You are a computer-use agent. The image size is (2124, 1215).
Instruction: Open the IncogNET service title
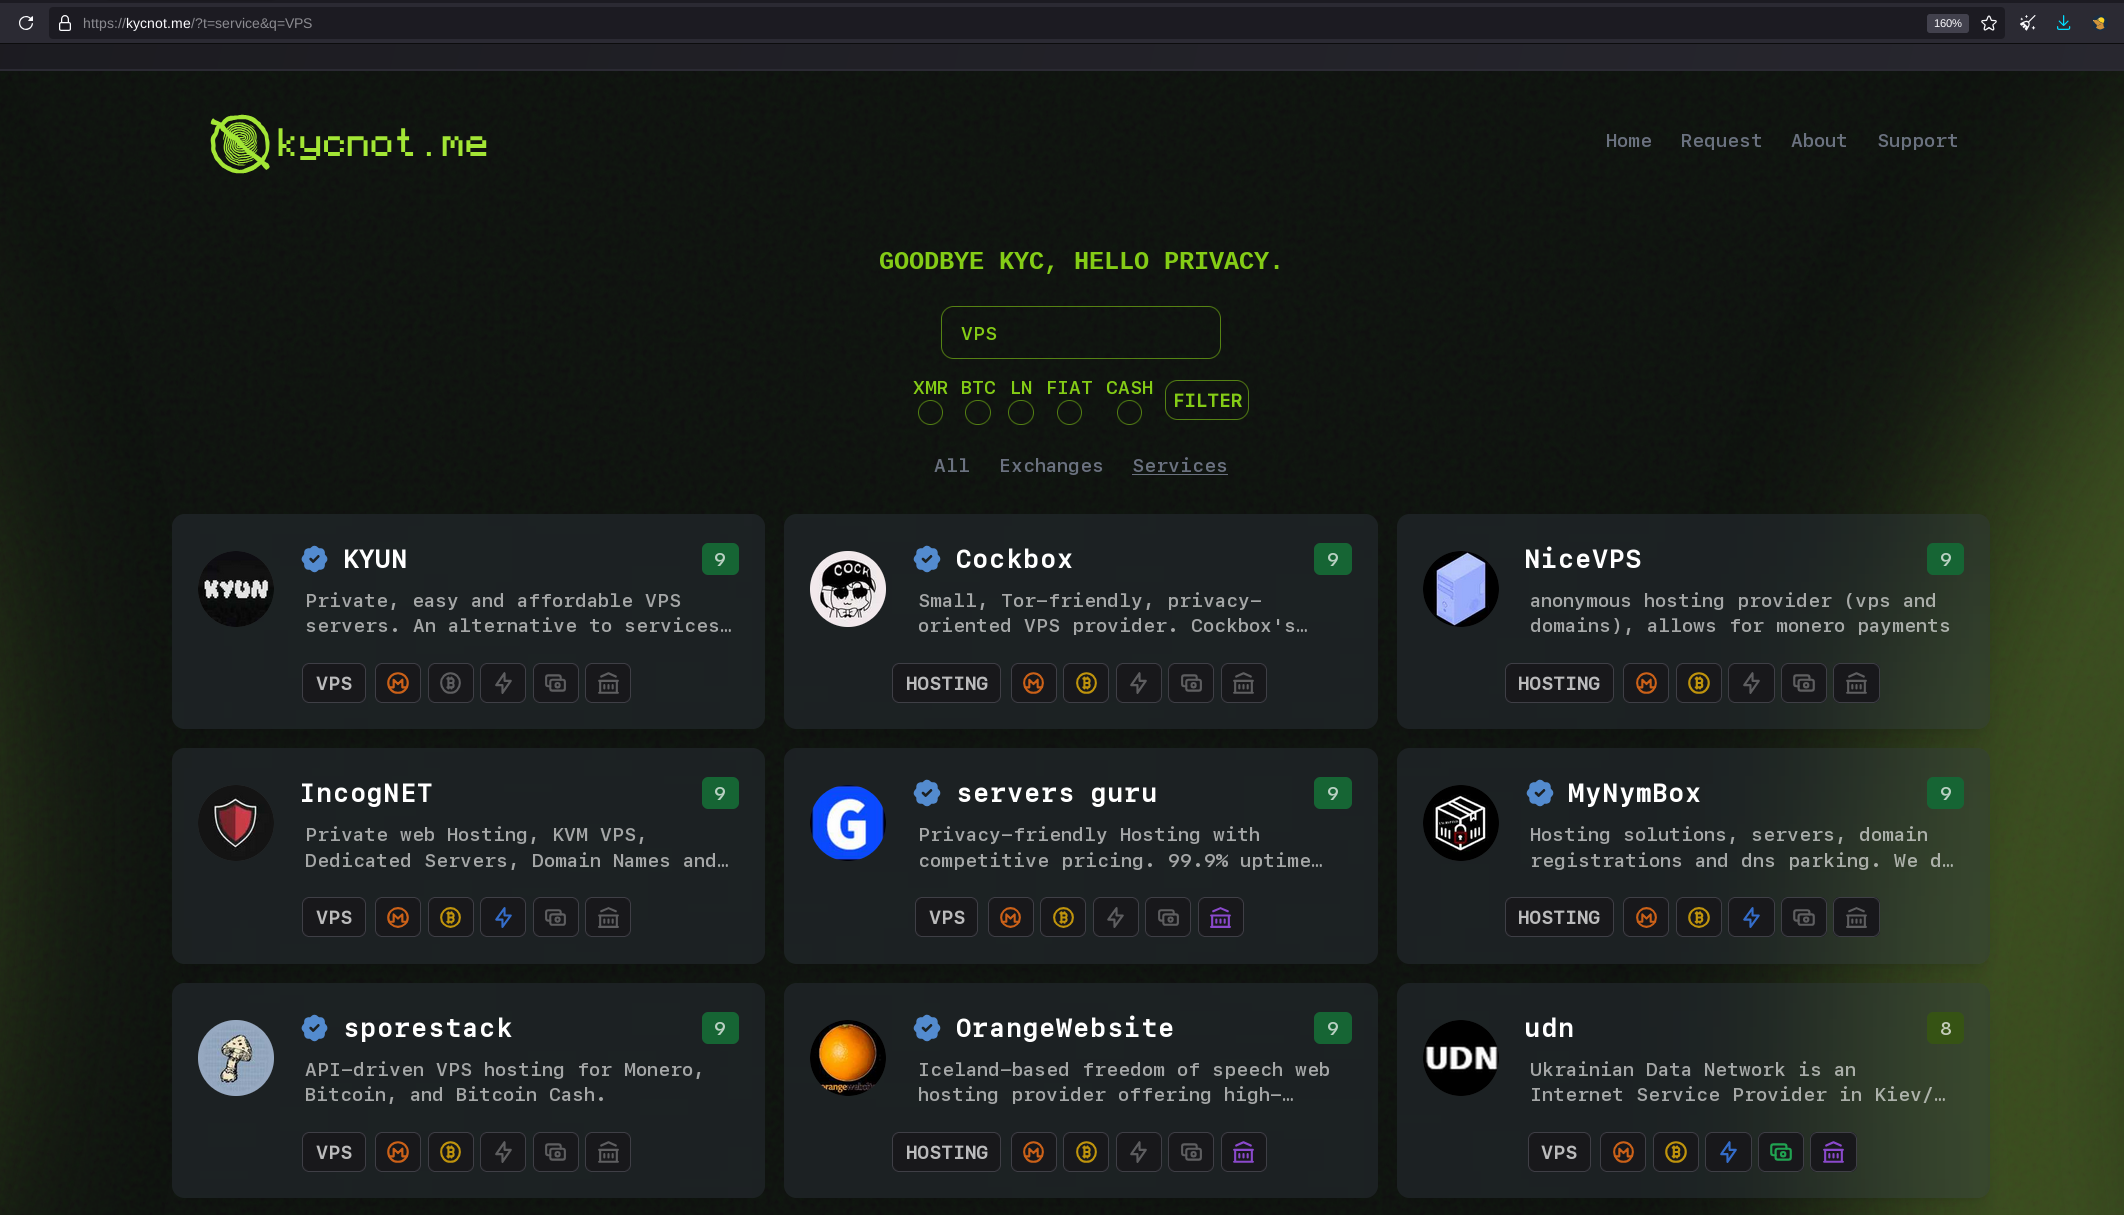point(366,793)
